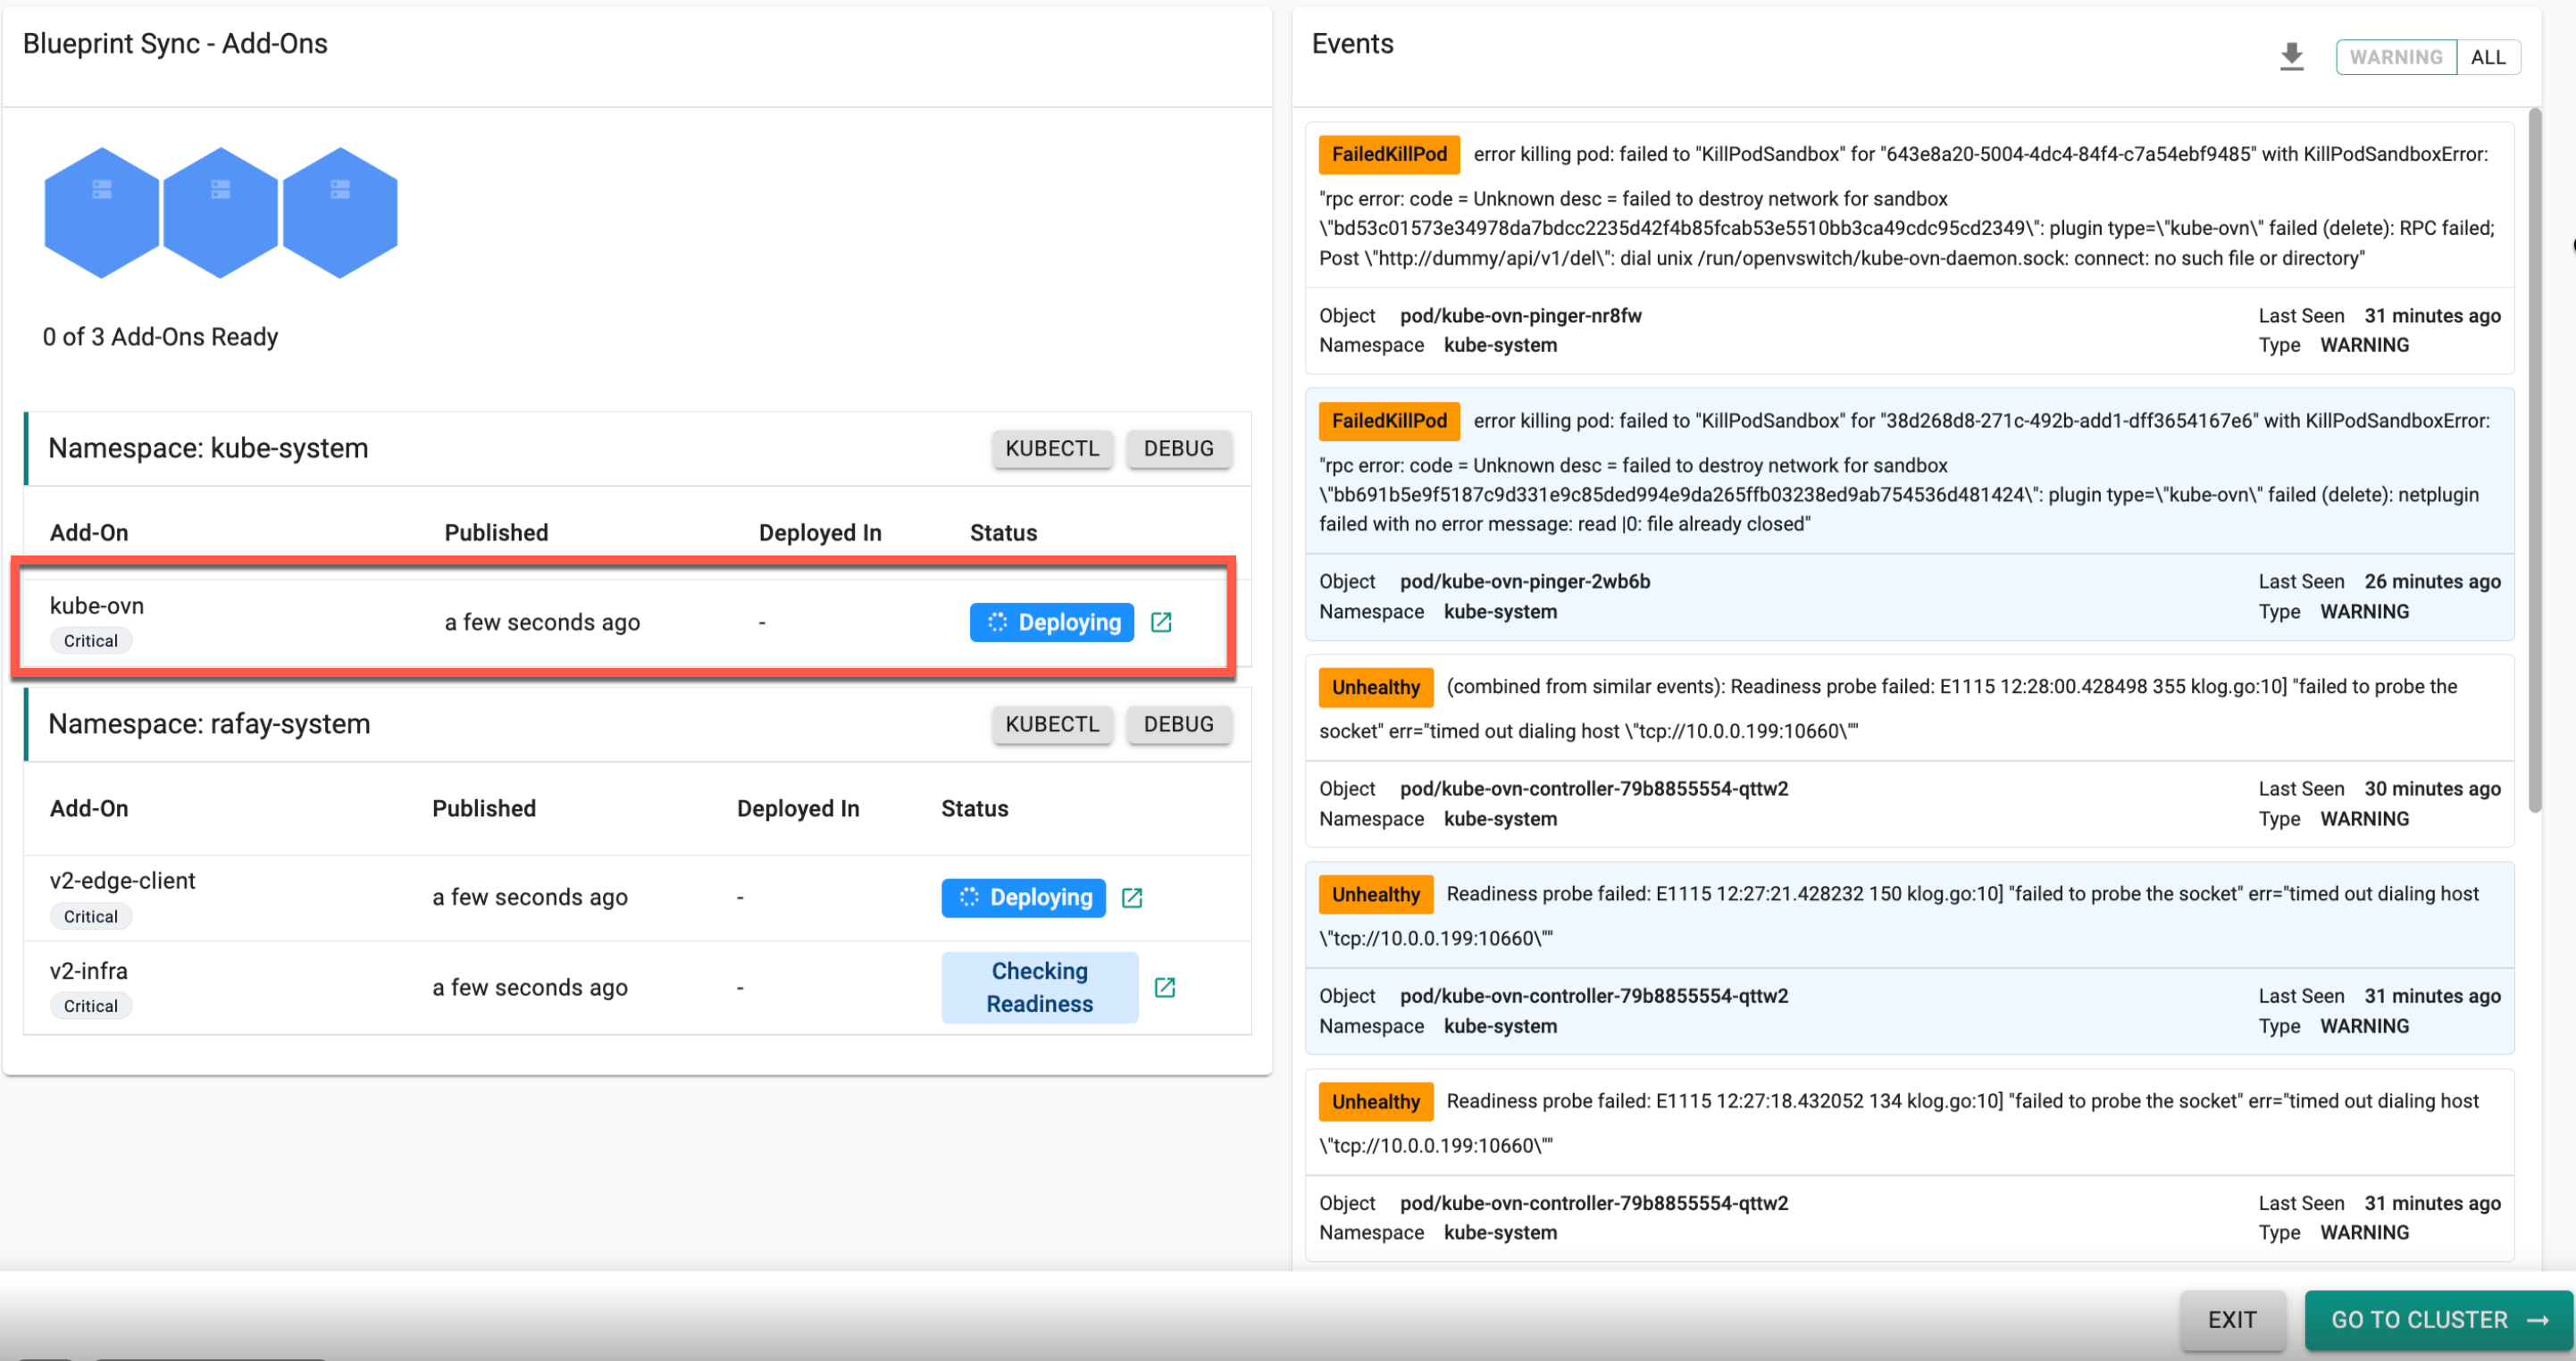2576x1361 pixels.
Task: Click Critical tag under v2-infra
Action: pos(91,1007)
